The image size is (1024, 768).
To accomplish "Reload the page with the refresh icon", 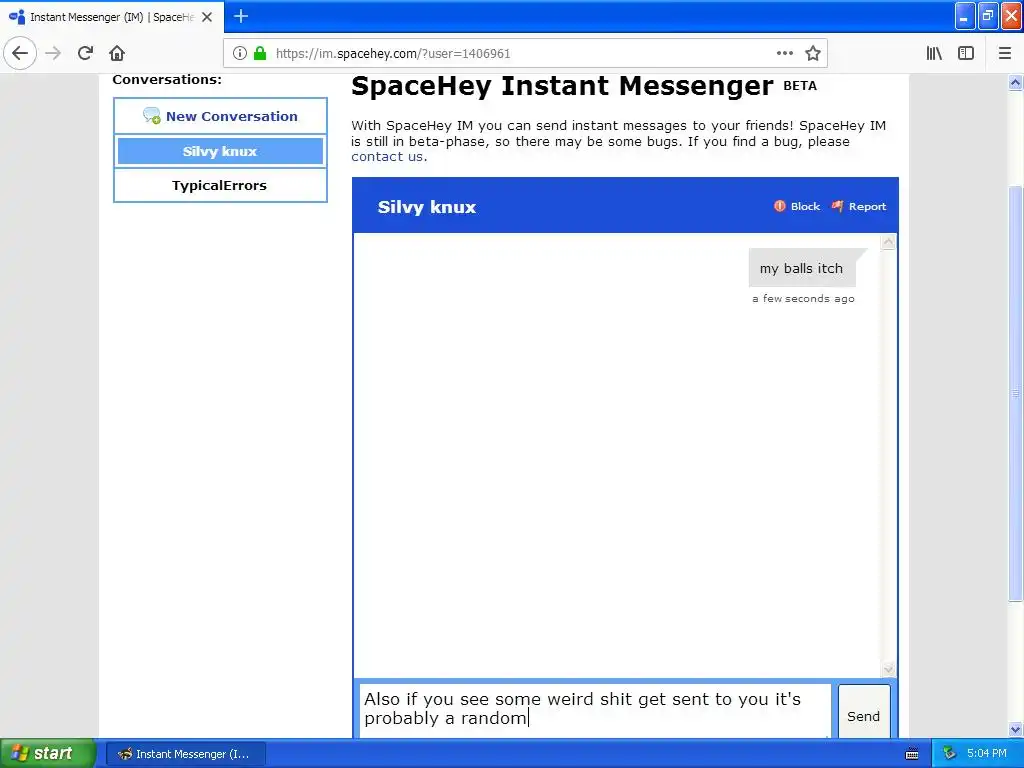I will (85, 54).
